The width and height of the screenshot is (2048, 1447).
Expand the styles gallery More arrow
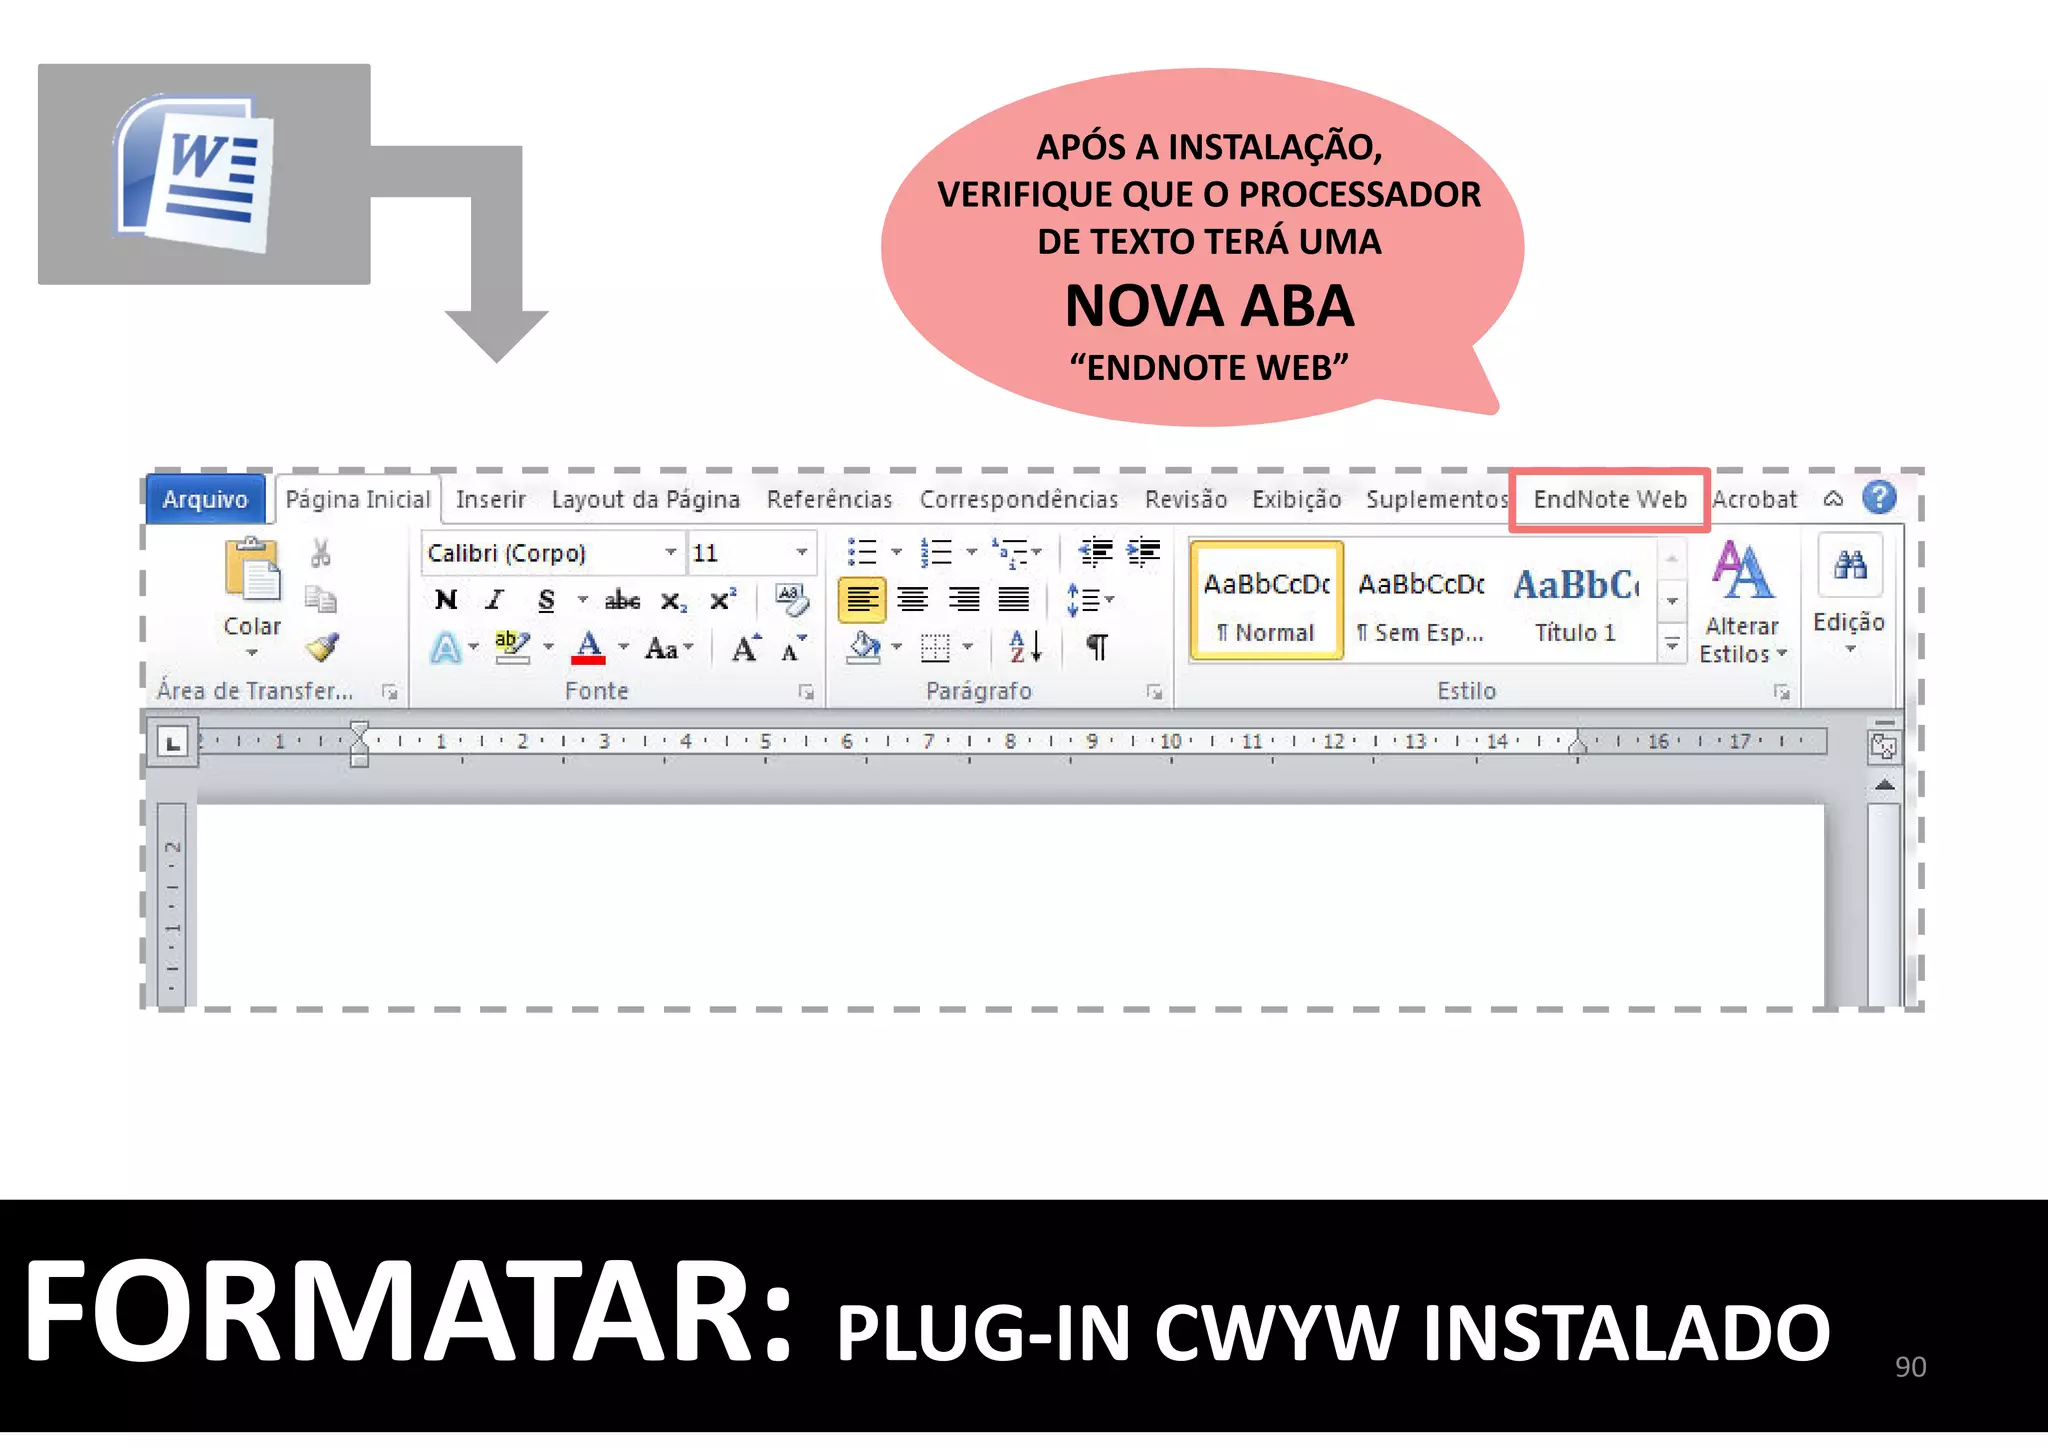tap(1672, 644)
